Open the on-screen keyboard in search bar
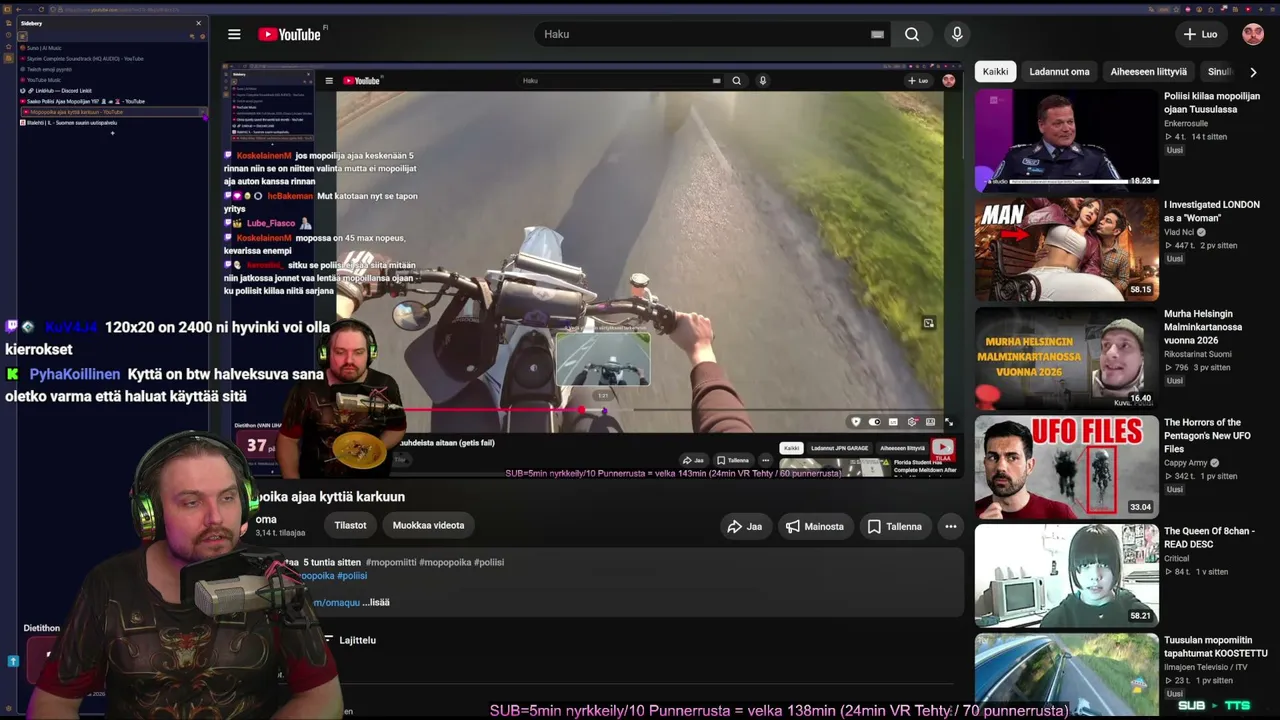This screenshot has height=720, width=1280. point(877,34)
